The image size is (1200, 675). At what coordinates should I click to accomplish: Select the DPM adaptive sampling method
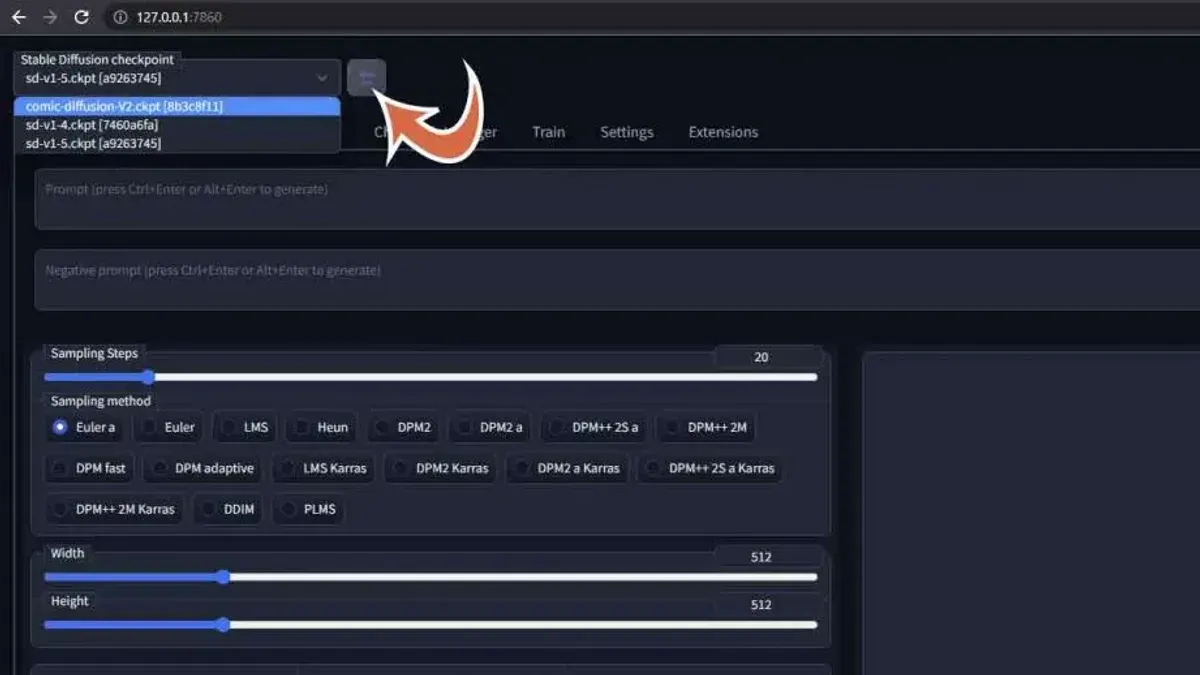[x=203, y=468]
